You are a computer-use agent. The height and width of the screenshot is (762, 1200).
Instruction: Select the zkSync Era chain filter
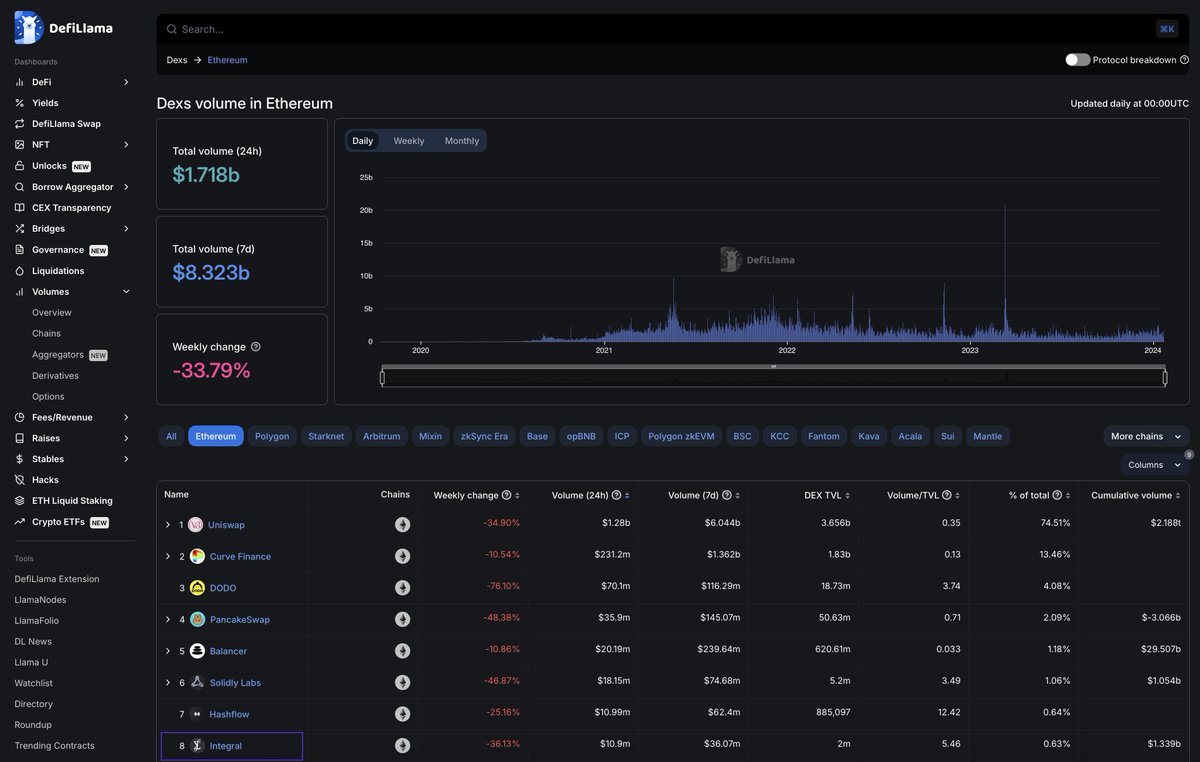click(484, 436)
